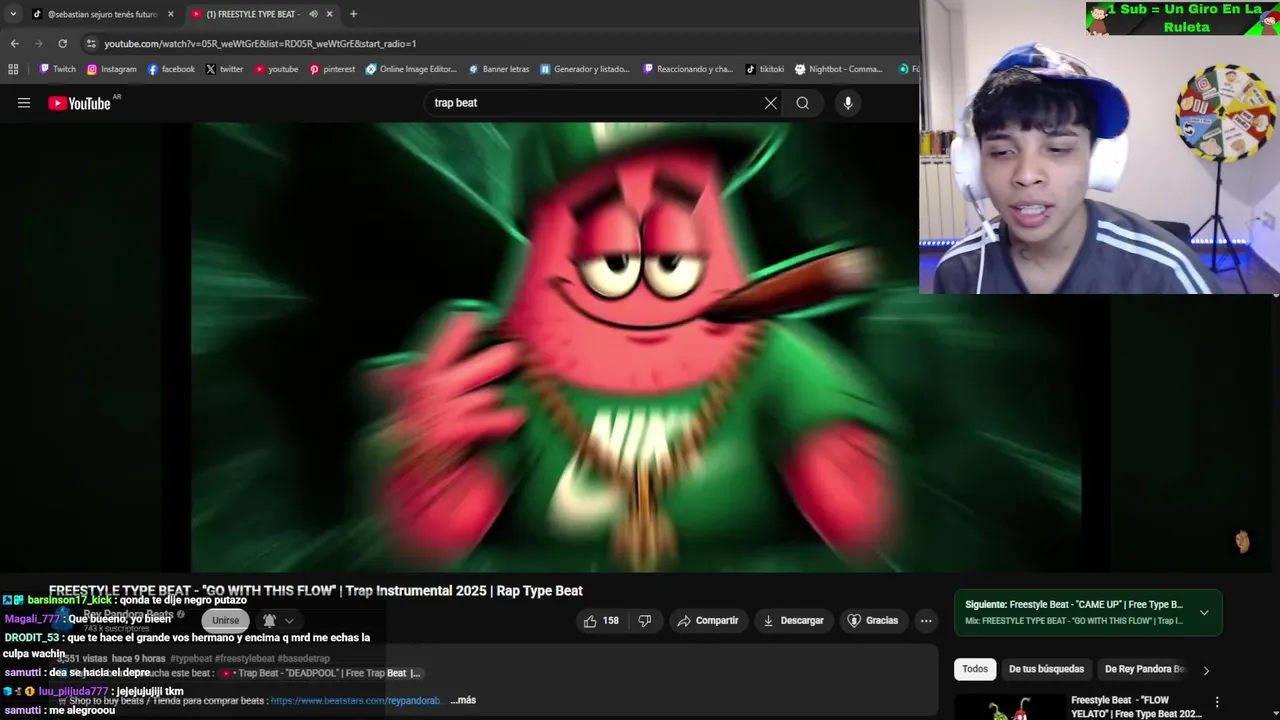This screenshot has width=1280, height=720.
Task: Show more filter chips with right arrow
Action: point(1206,670)
